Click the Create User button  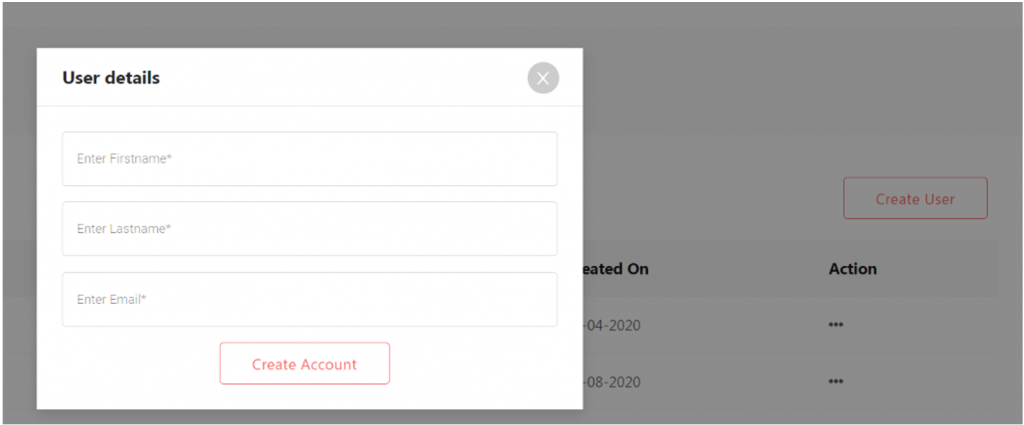point(915,199)
